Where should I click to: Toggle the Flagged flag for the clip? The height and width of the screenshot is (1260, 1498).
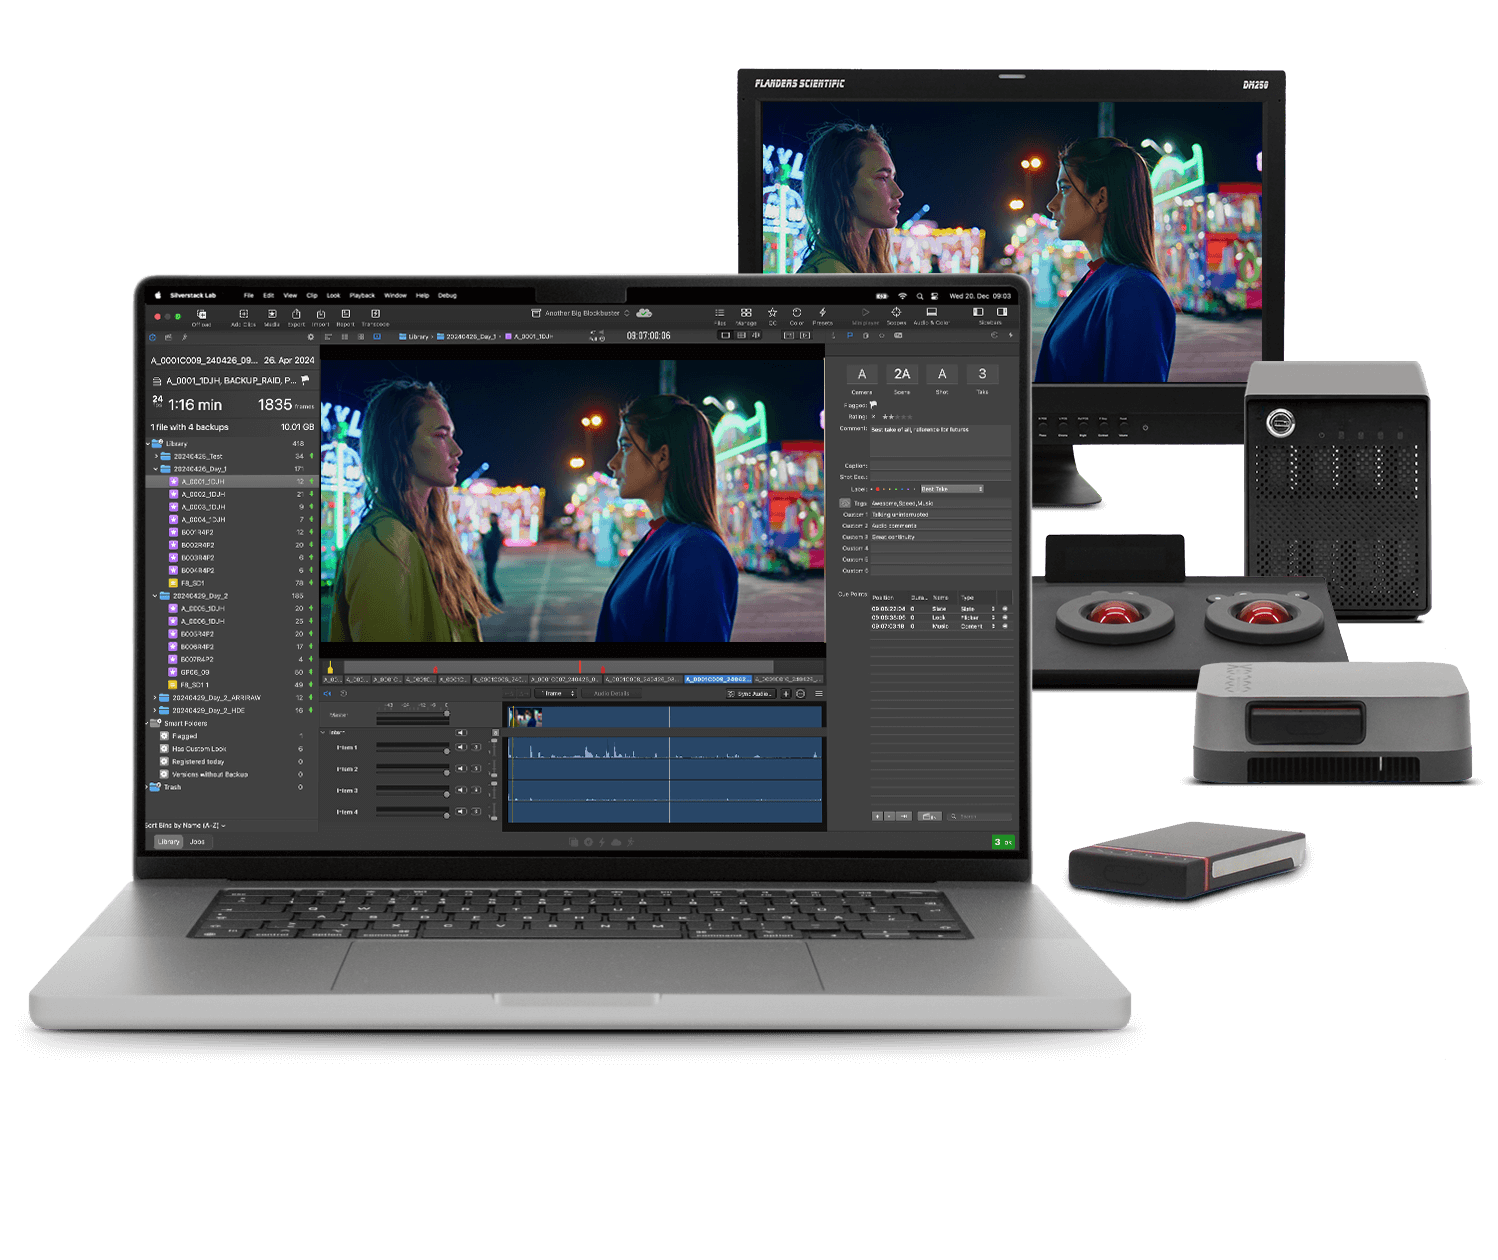(874, 405)
